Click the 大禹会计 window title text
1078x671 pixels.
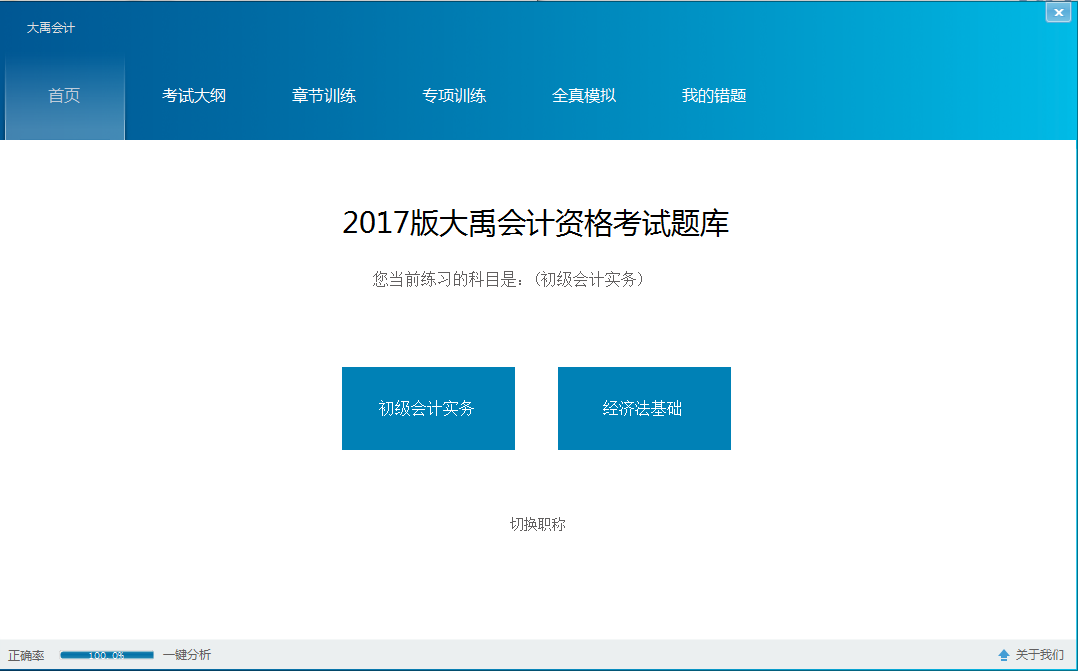click(x=51, y=28)
